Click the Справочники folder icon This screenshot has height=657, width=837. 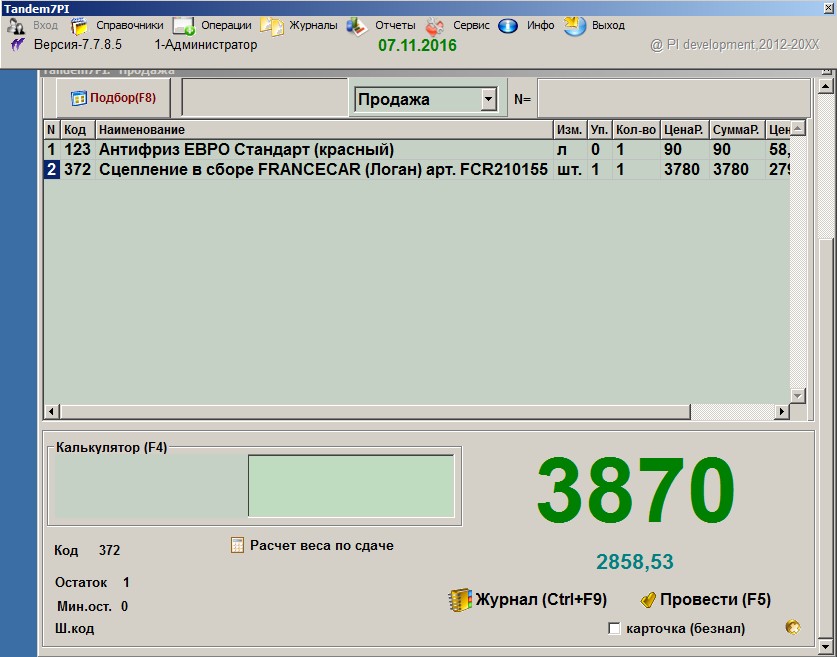click(79, 26)
